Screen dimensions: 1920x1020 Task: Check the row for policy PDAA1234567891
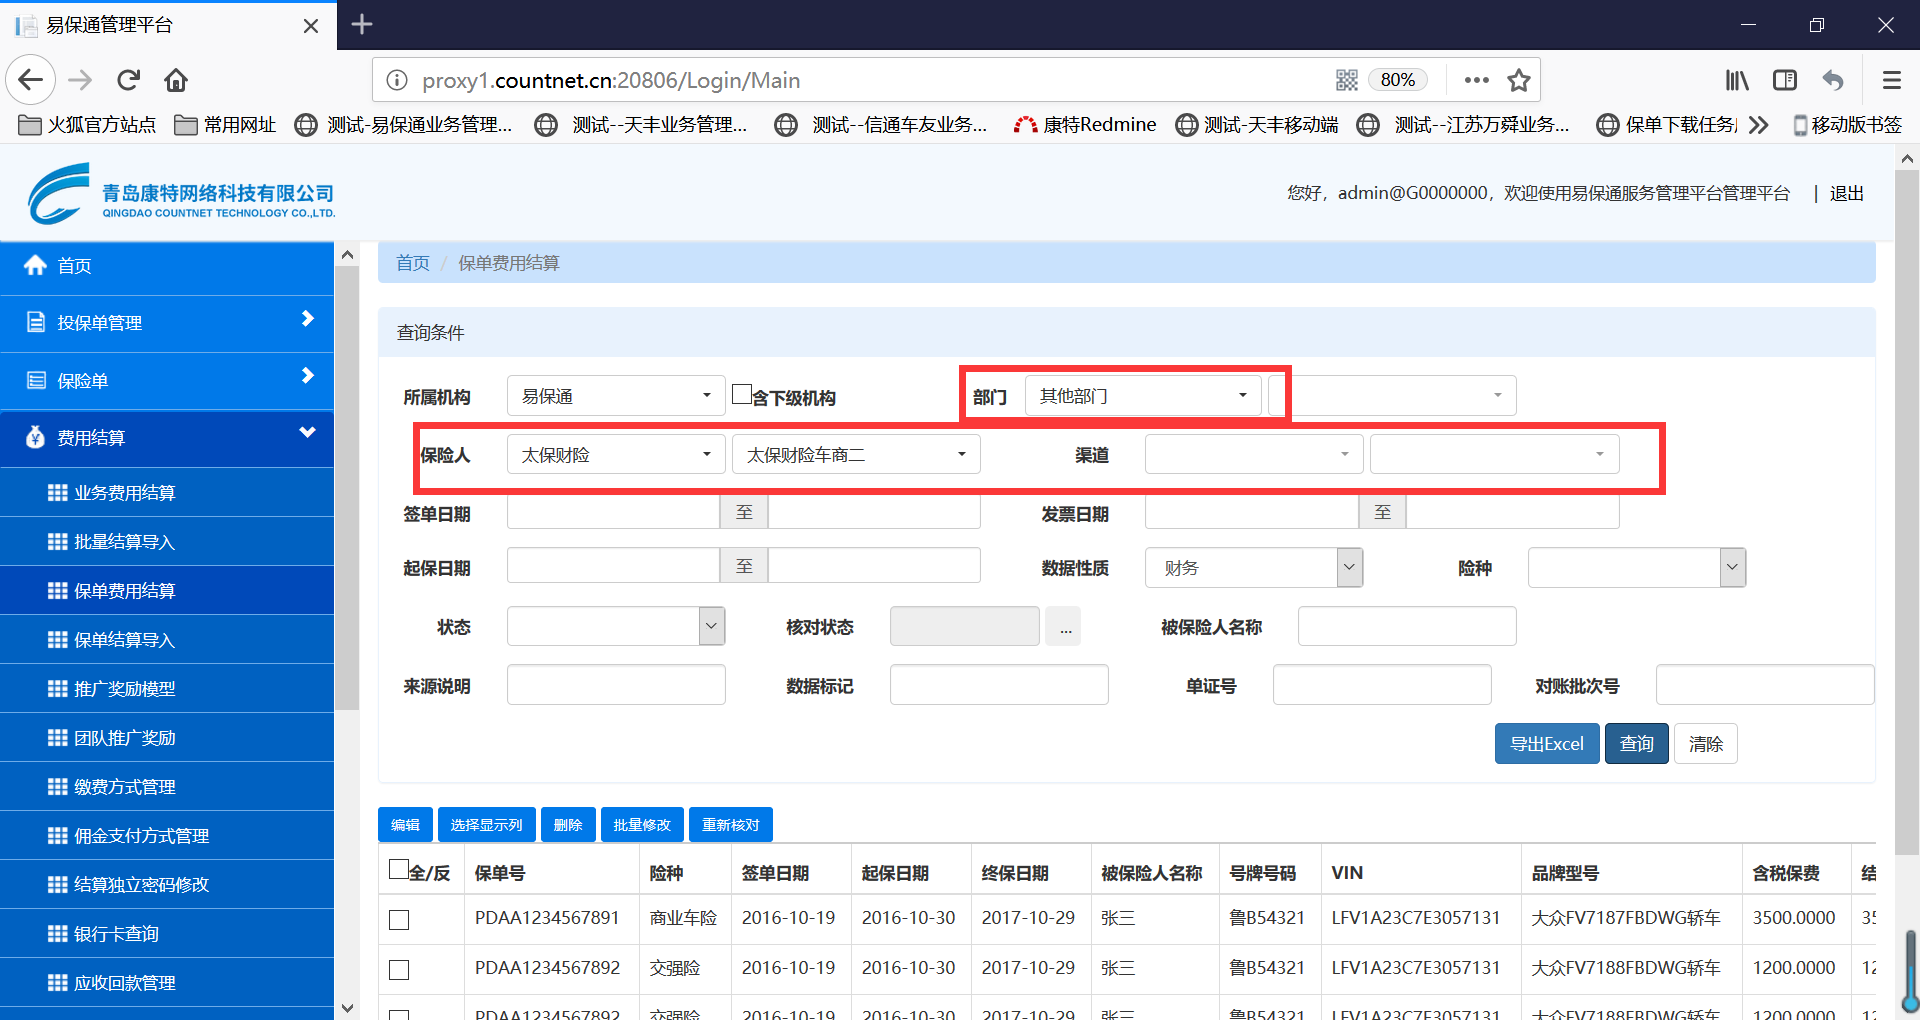point(399,920)
